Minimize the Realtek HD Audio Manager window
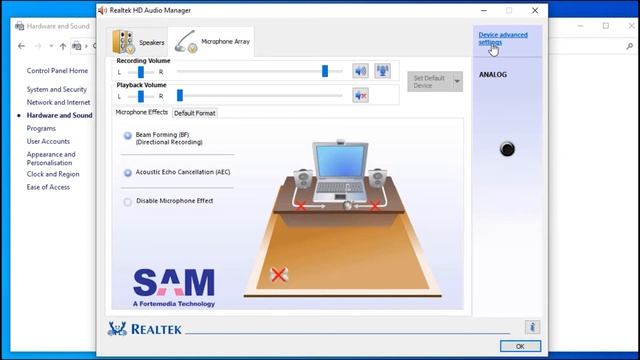The height and width of the screenshot is (360, 640). tap(484, 11)
